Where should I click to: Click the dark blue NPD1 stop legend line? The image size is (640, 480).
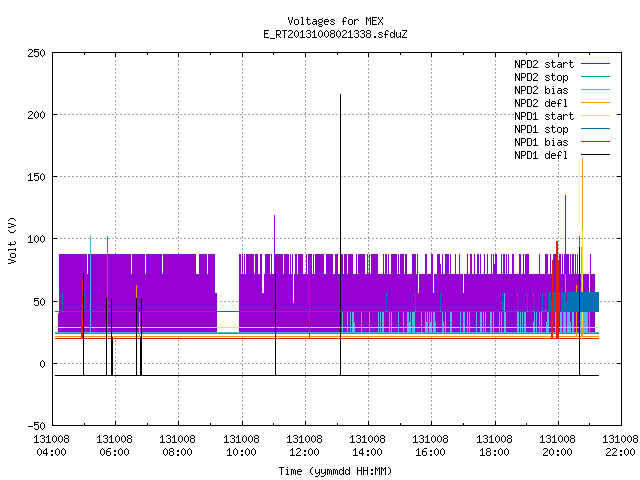pos(595,129)
